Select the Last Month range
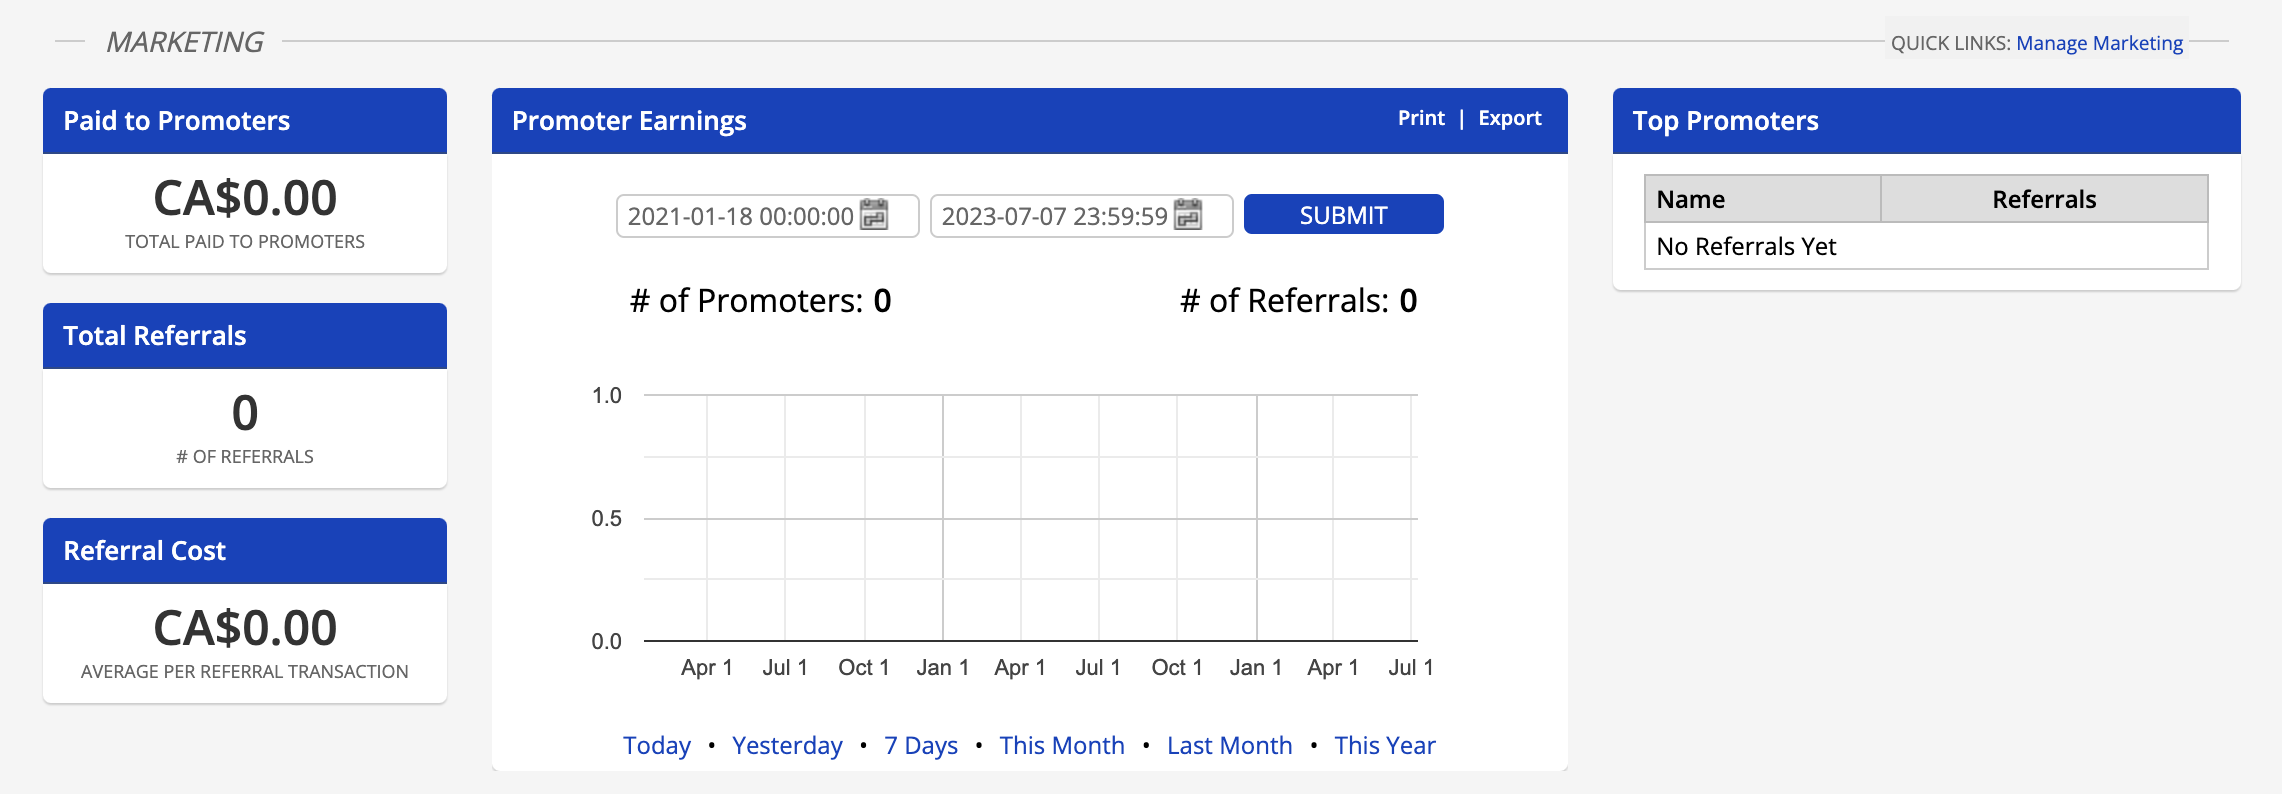 coord(1229,745)
